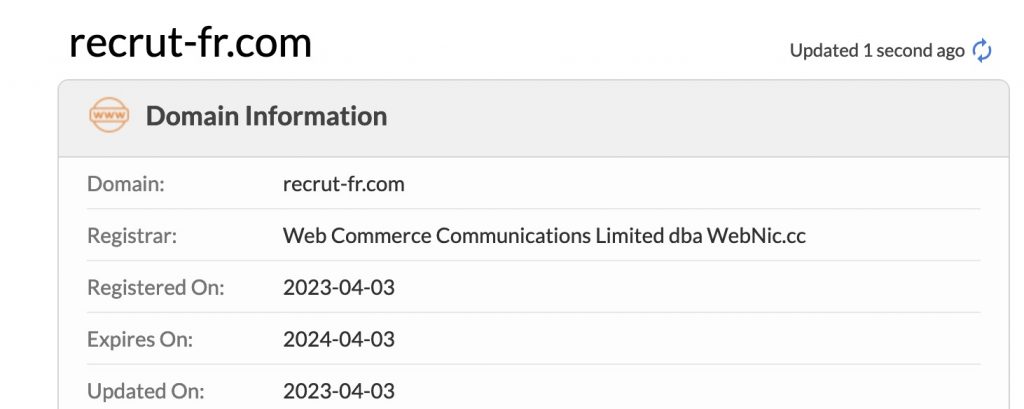Click the Updated On date value
The width and height of the screenshot is (1024, 409).
point(339,391)
